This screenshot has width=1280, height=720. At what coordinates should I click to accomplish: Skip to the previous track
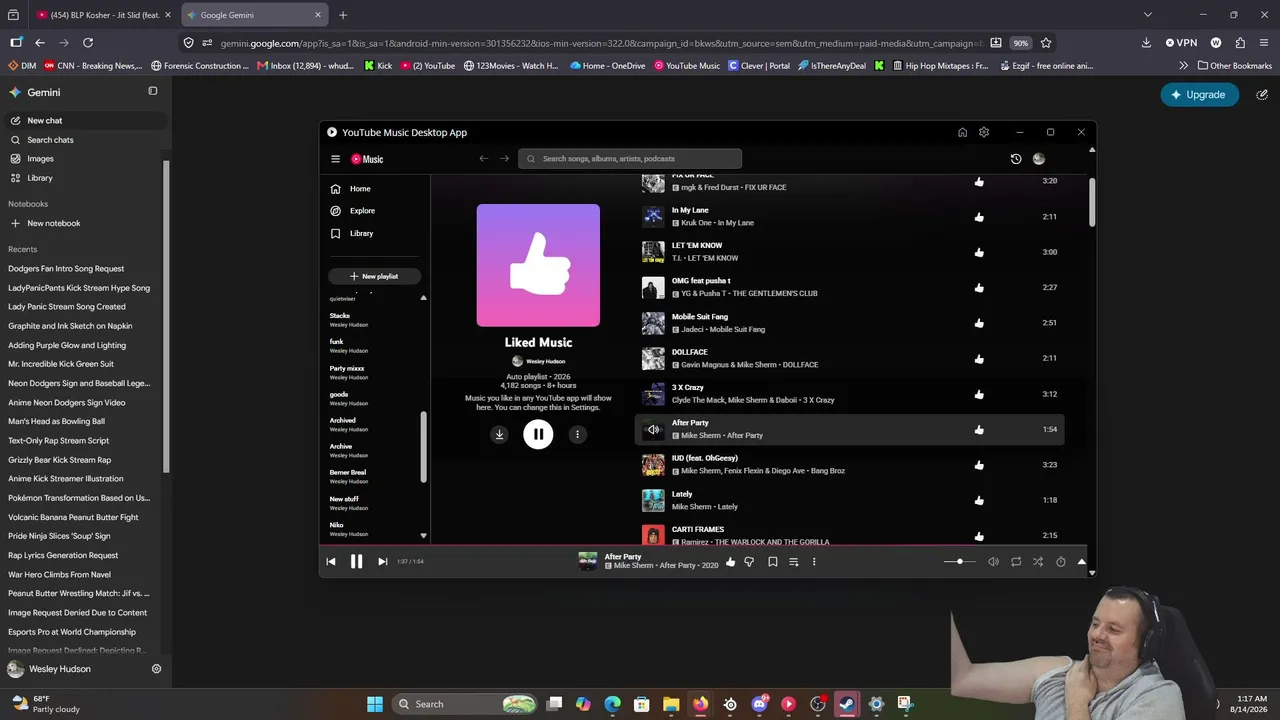click(331, 562)
